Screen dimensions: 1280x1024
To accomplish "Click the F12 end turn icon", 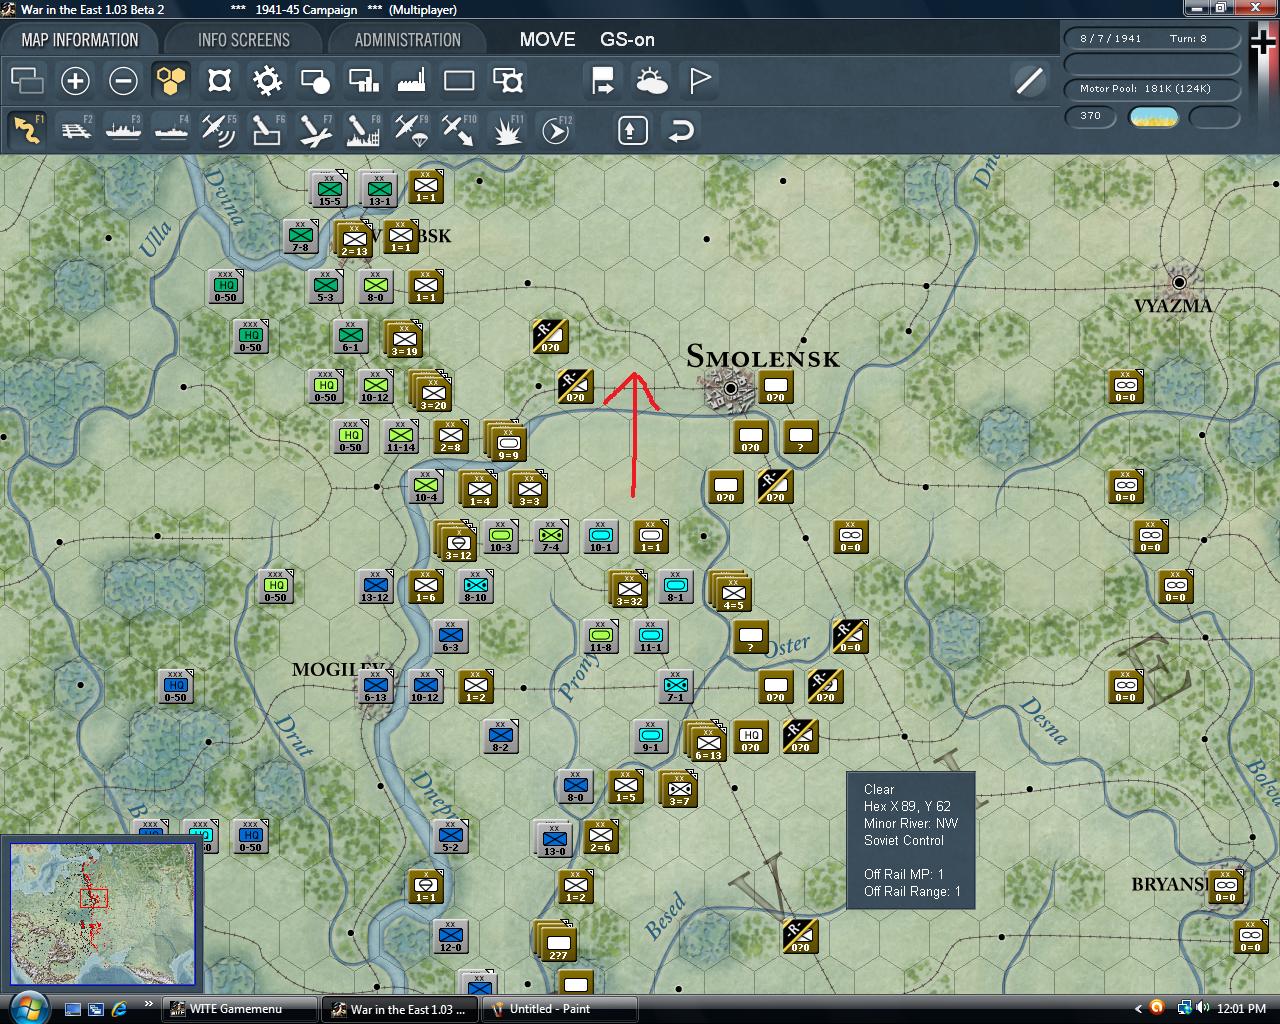I will pos(555,130).
